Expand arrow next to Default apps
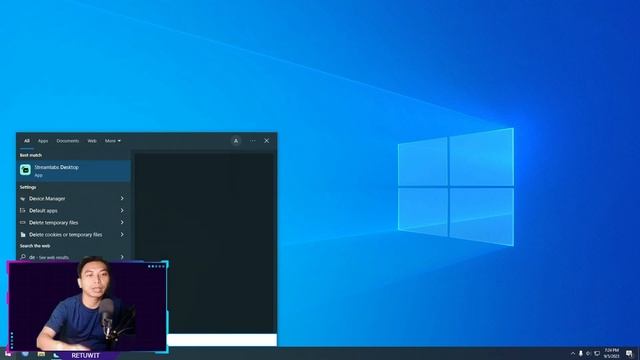This screenshot has height=360, width=640. point(122,211)
